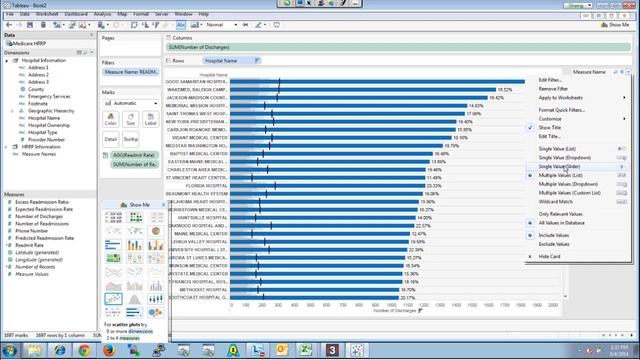Image resolution: width=640 pixels, height=360 pixels.
Task: Open the Marks type Automatic dropdown
Action: click(x=131, y=103)
